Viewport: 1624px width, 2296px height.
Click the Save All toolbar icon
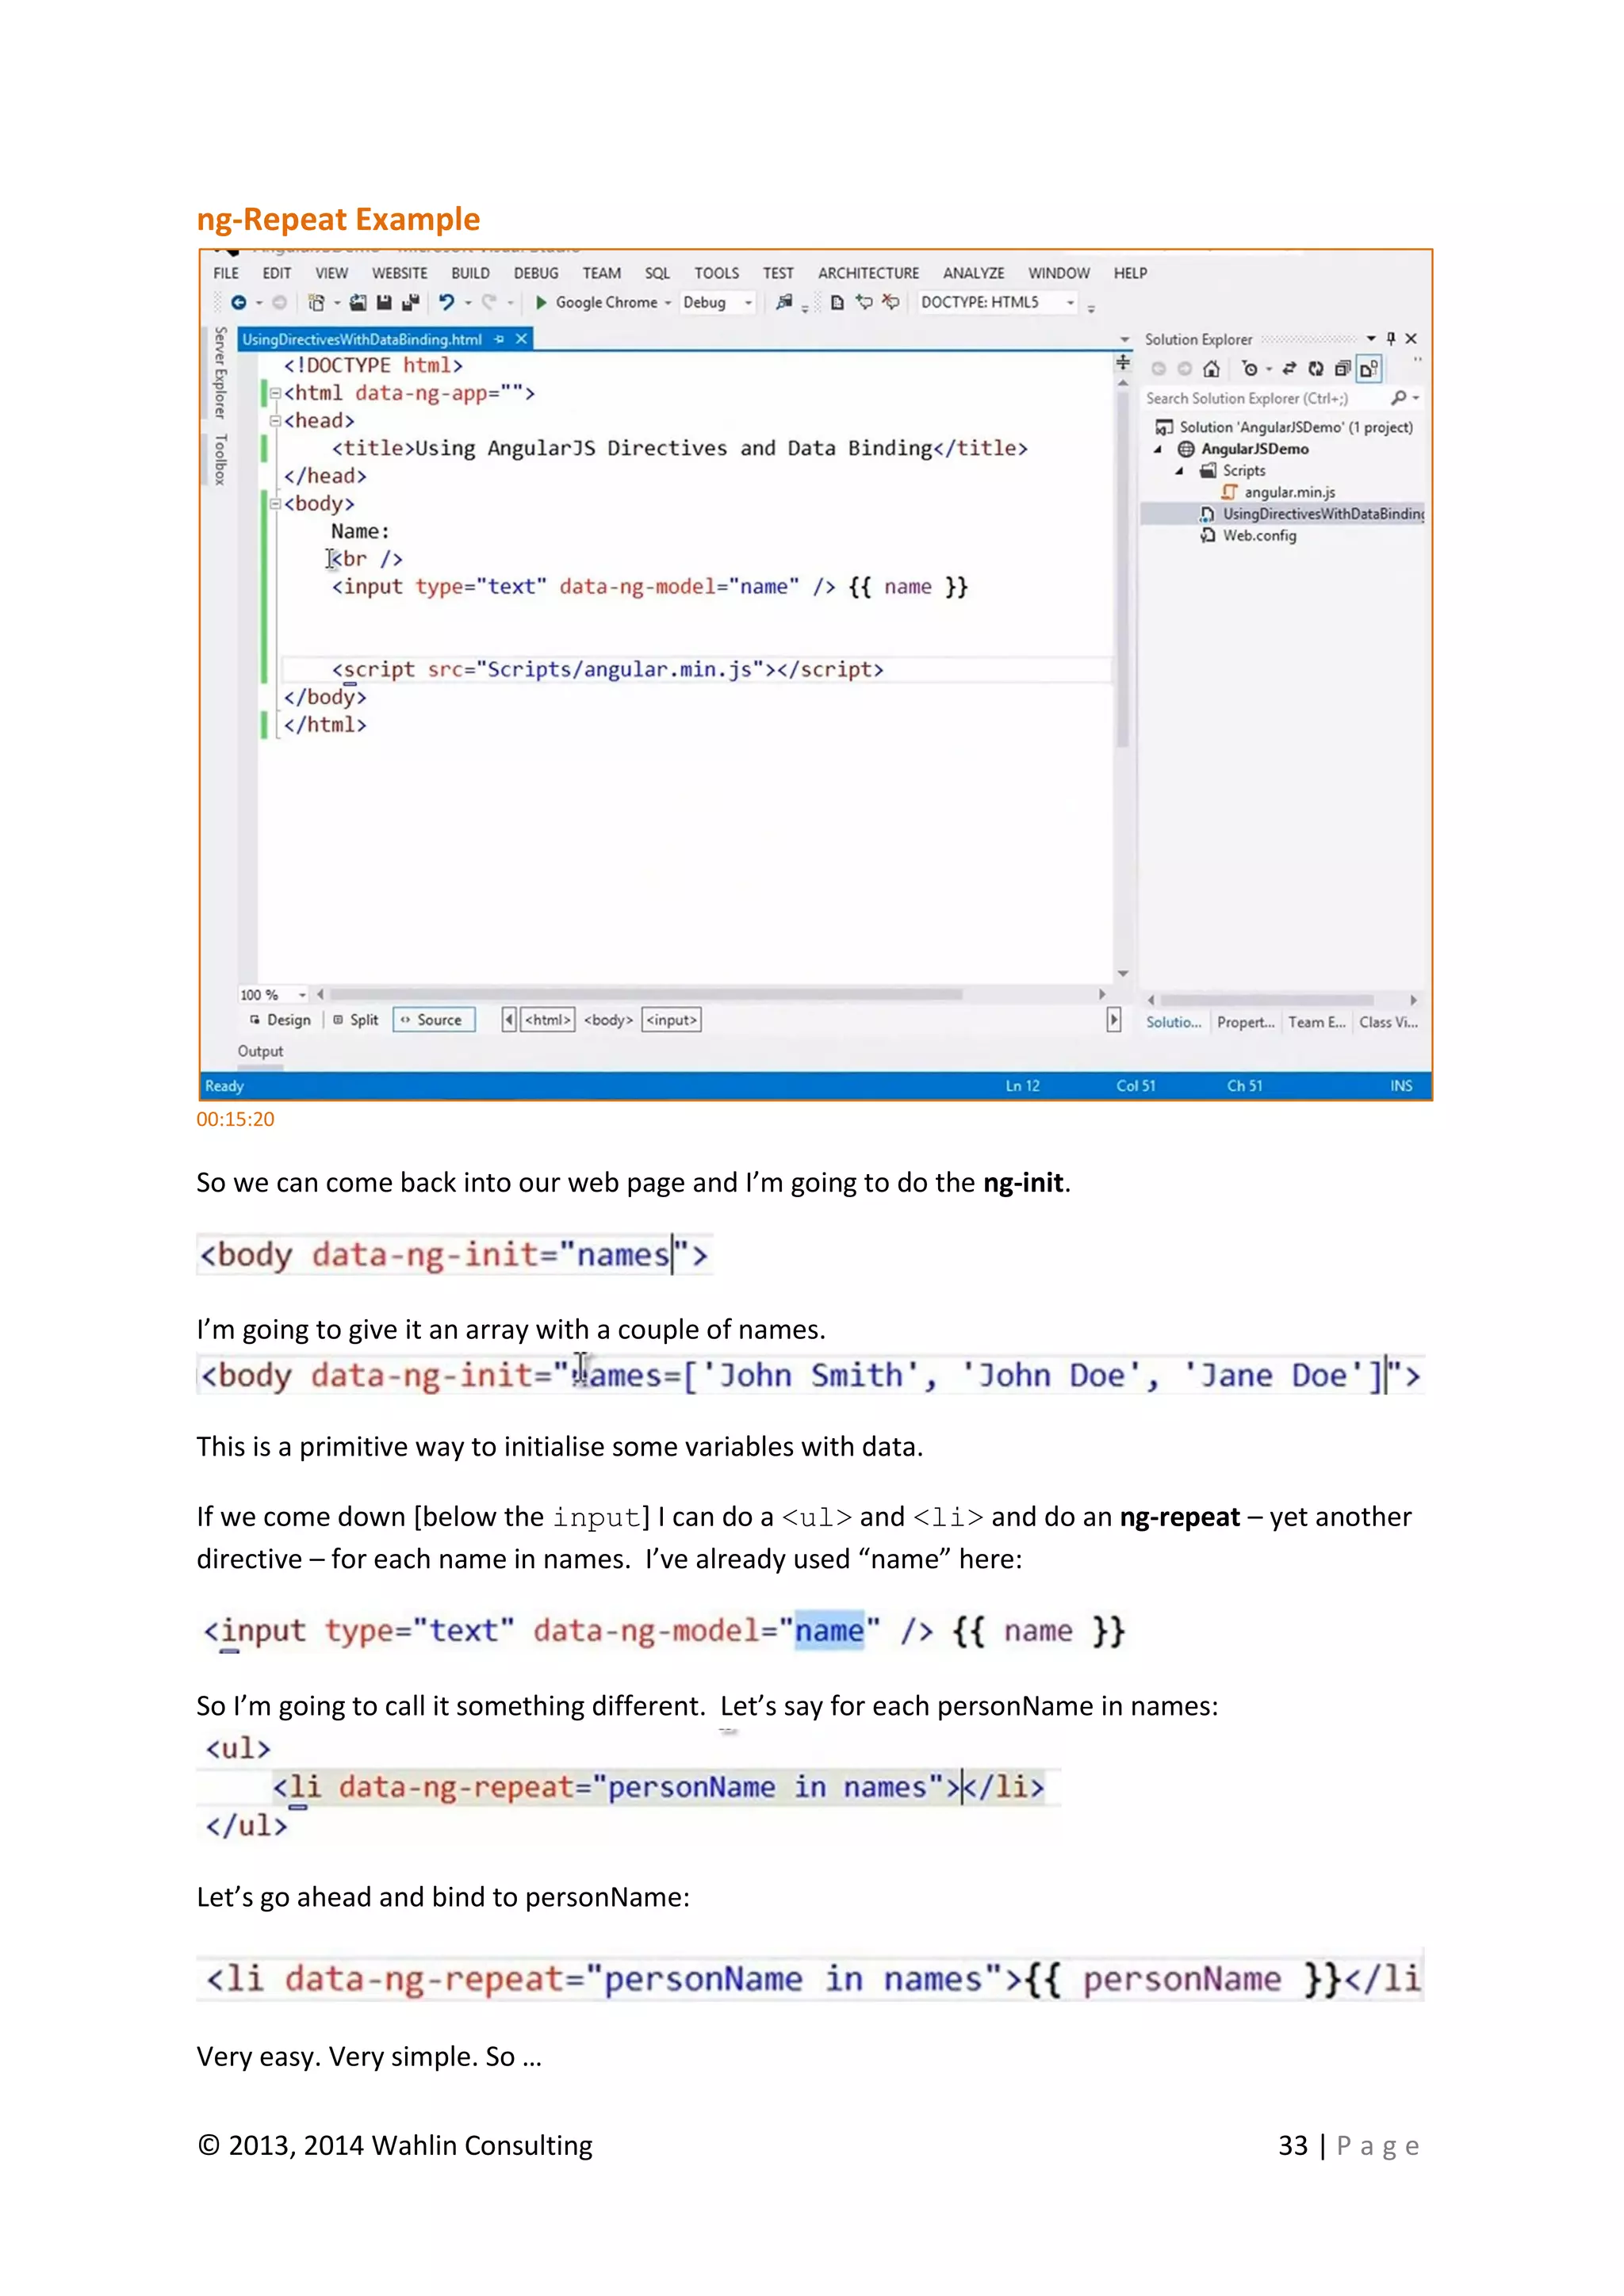410,302
